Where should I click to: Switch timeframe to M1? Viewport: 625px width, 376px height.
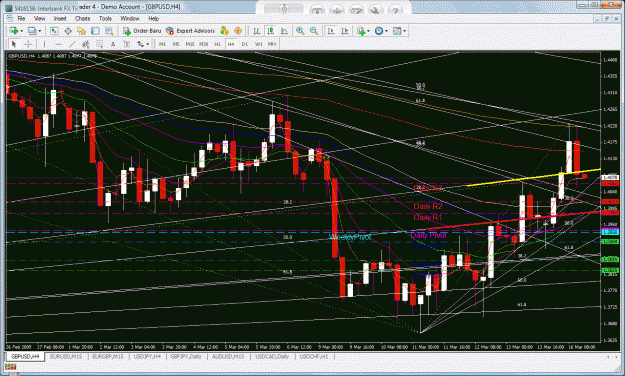click(x=162, y=44)
